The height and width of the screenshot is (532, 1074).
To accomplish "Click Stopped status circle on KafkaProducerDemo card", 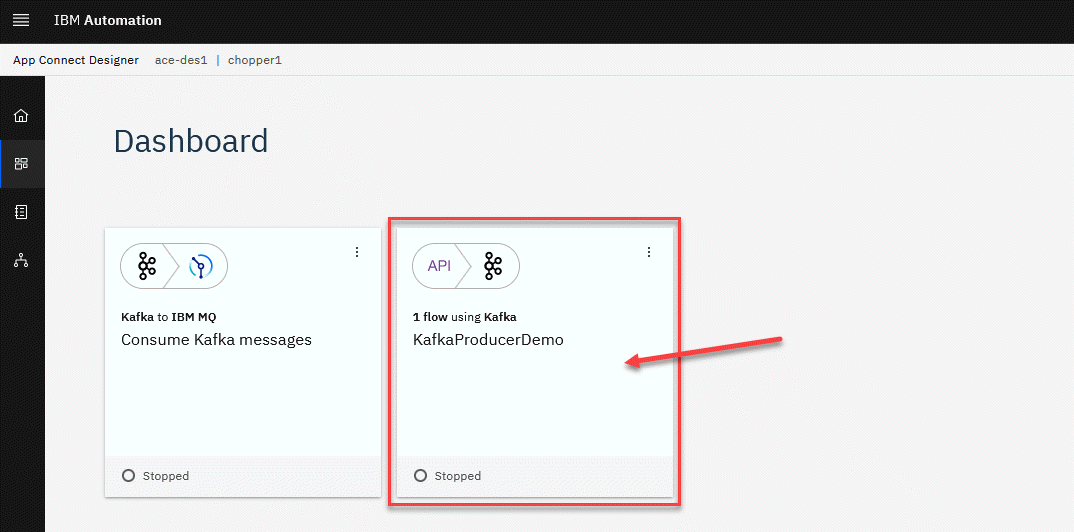I will 420,476.
